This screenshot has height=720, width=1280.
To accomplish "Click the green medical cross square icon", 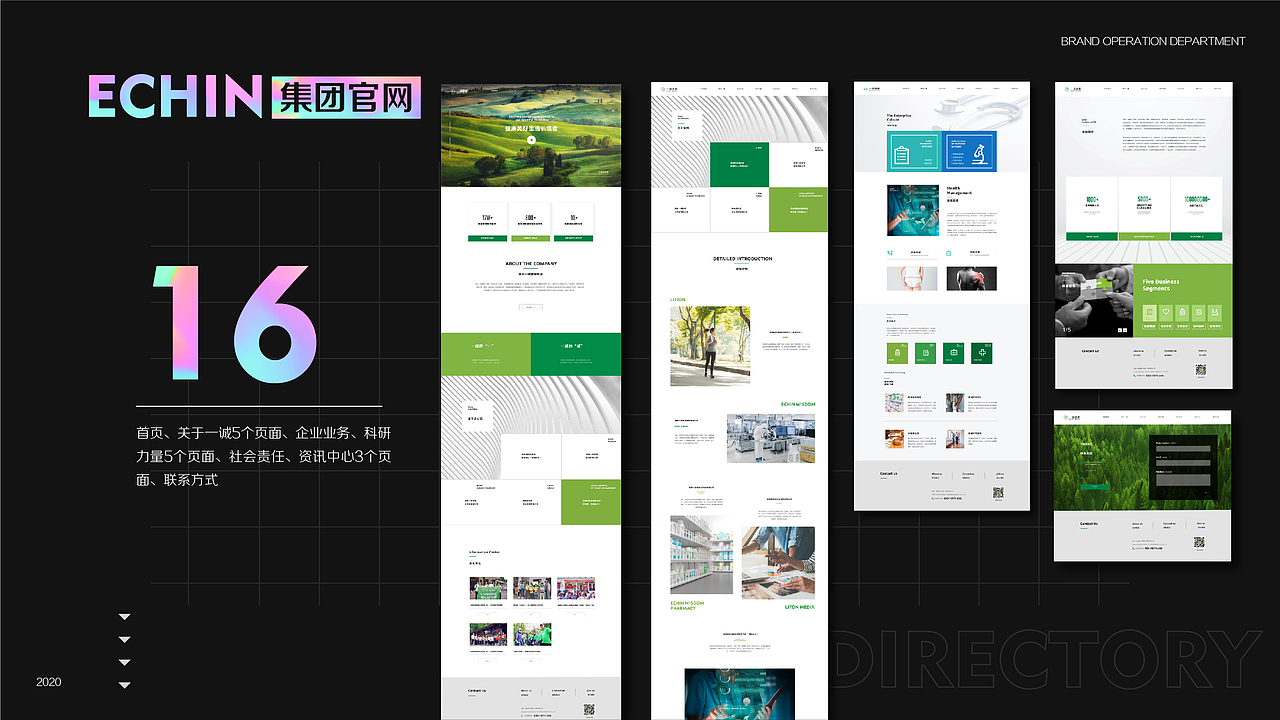I will [983, 353].
